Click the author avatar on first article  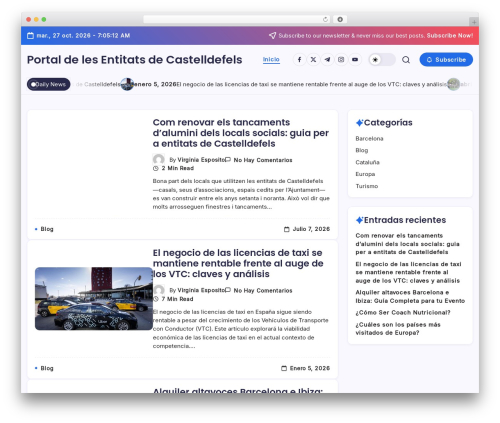coord(159,160)
